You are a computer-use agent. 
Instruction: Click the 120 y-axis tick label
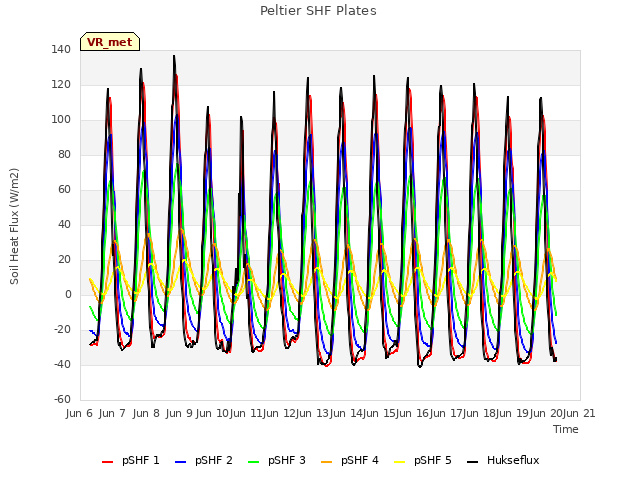(x=61, y=85)
